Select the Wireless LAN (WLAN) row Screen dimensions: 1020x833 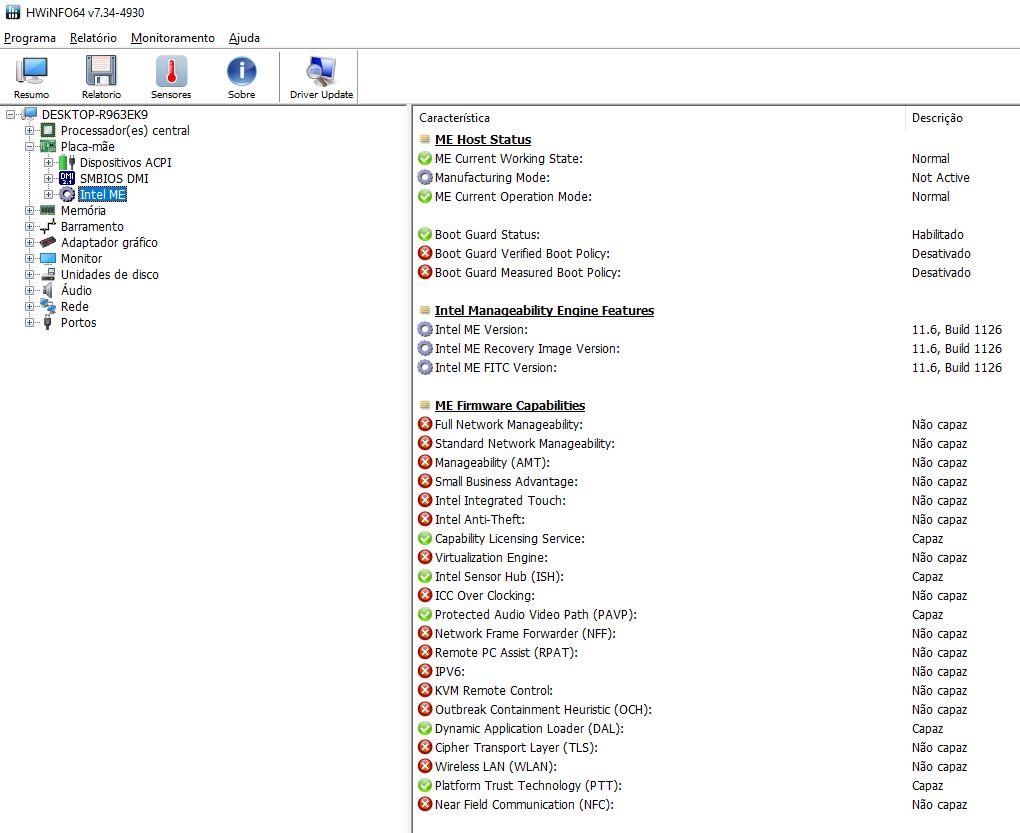point(716,766)
